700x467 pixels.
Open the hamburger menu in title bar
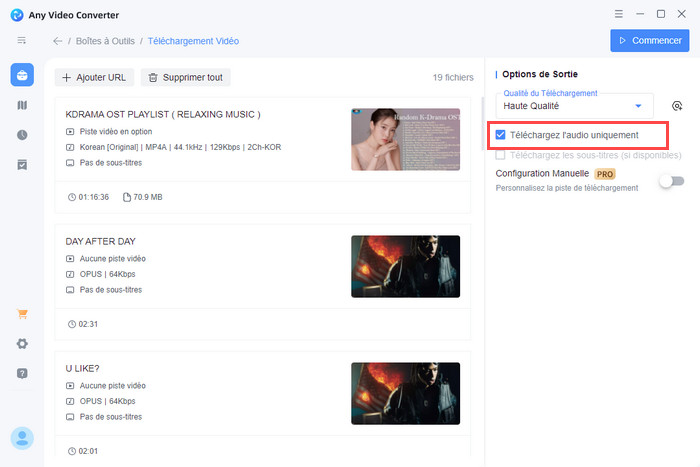[620, 14]
